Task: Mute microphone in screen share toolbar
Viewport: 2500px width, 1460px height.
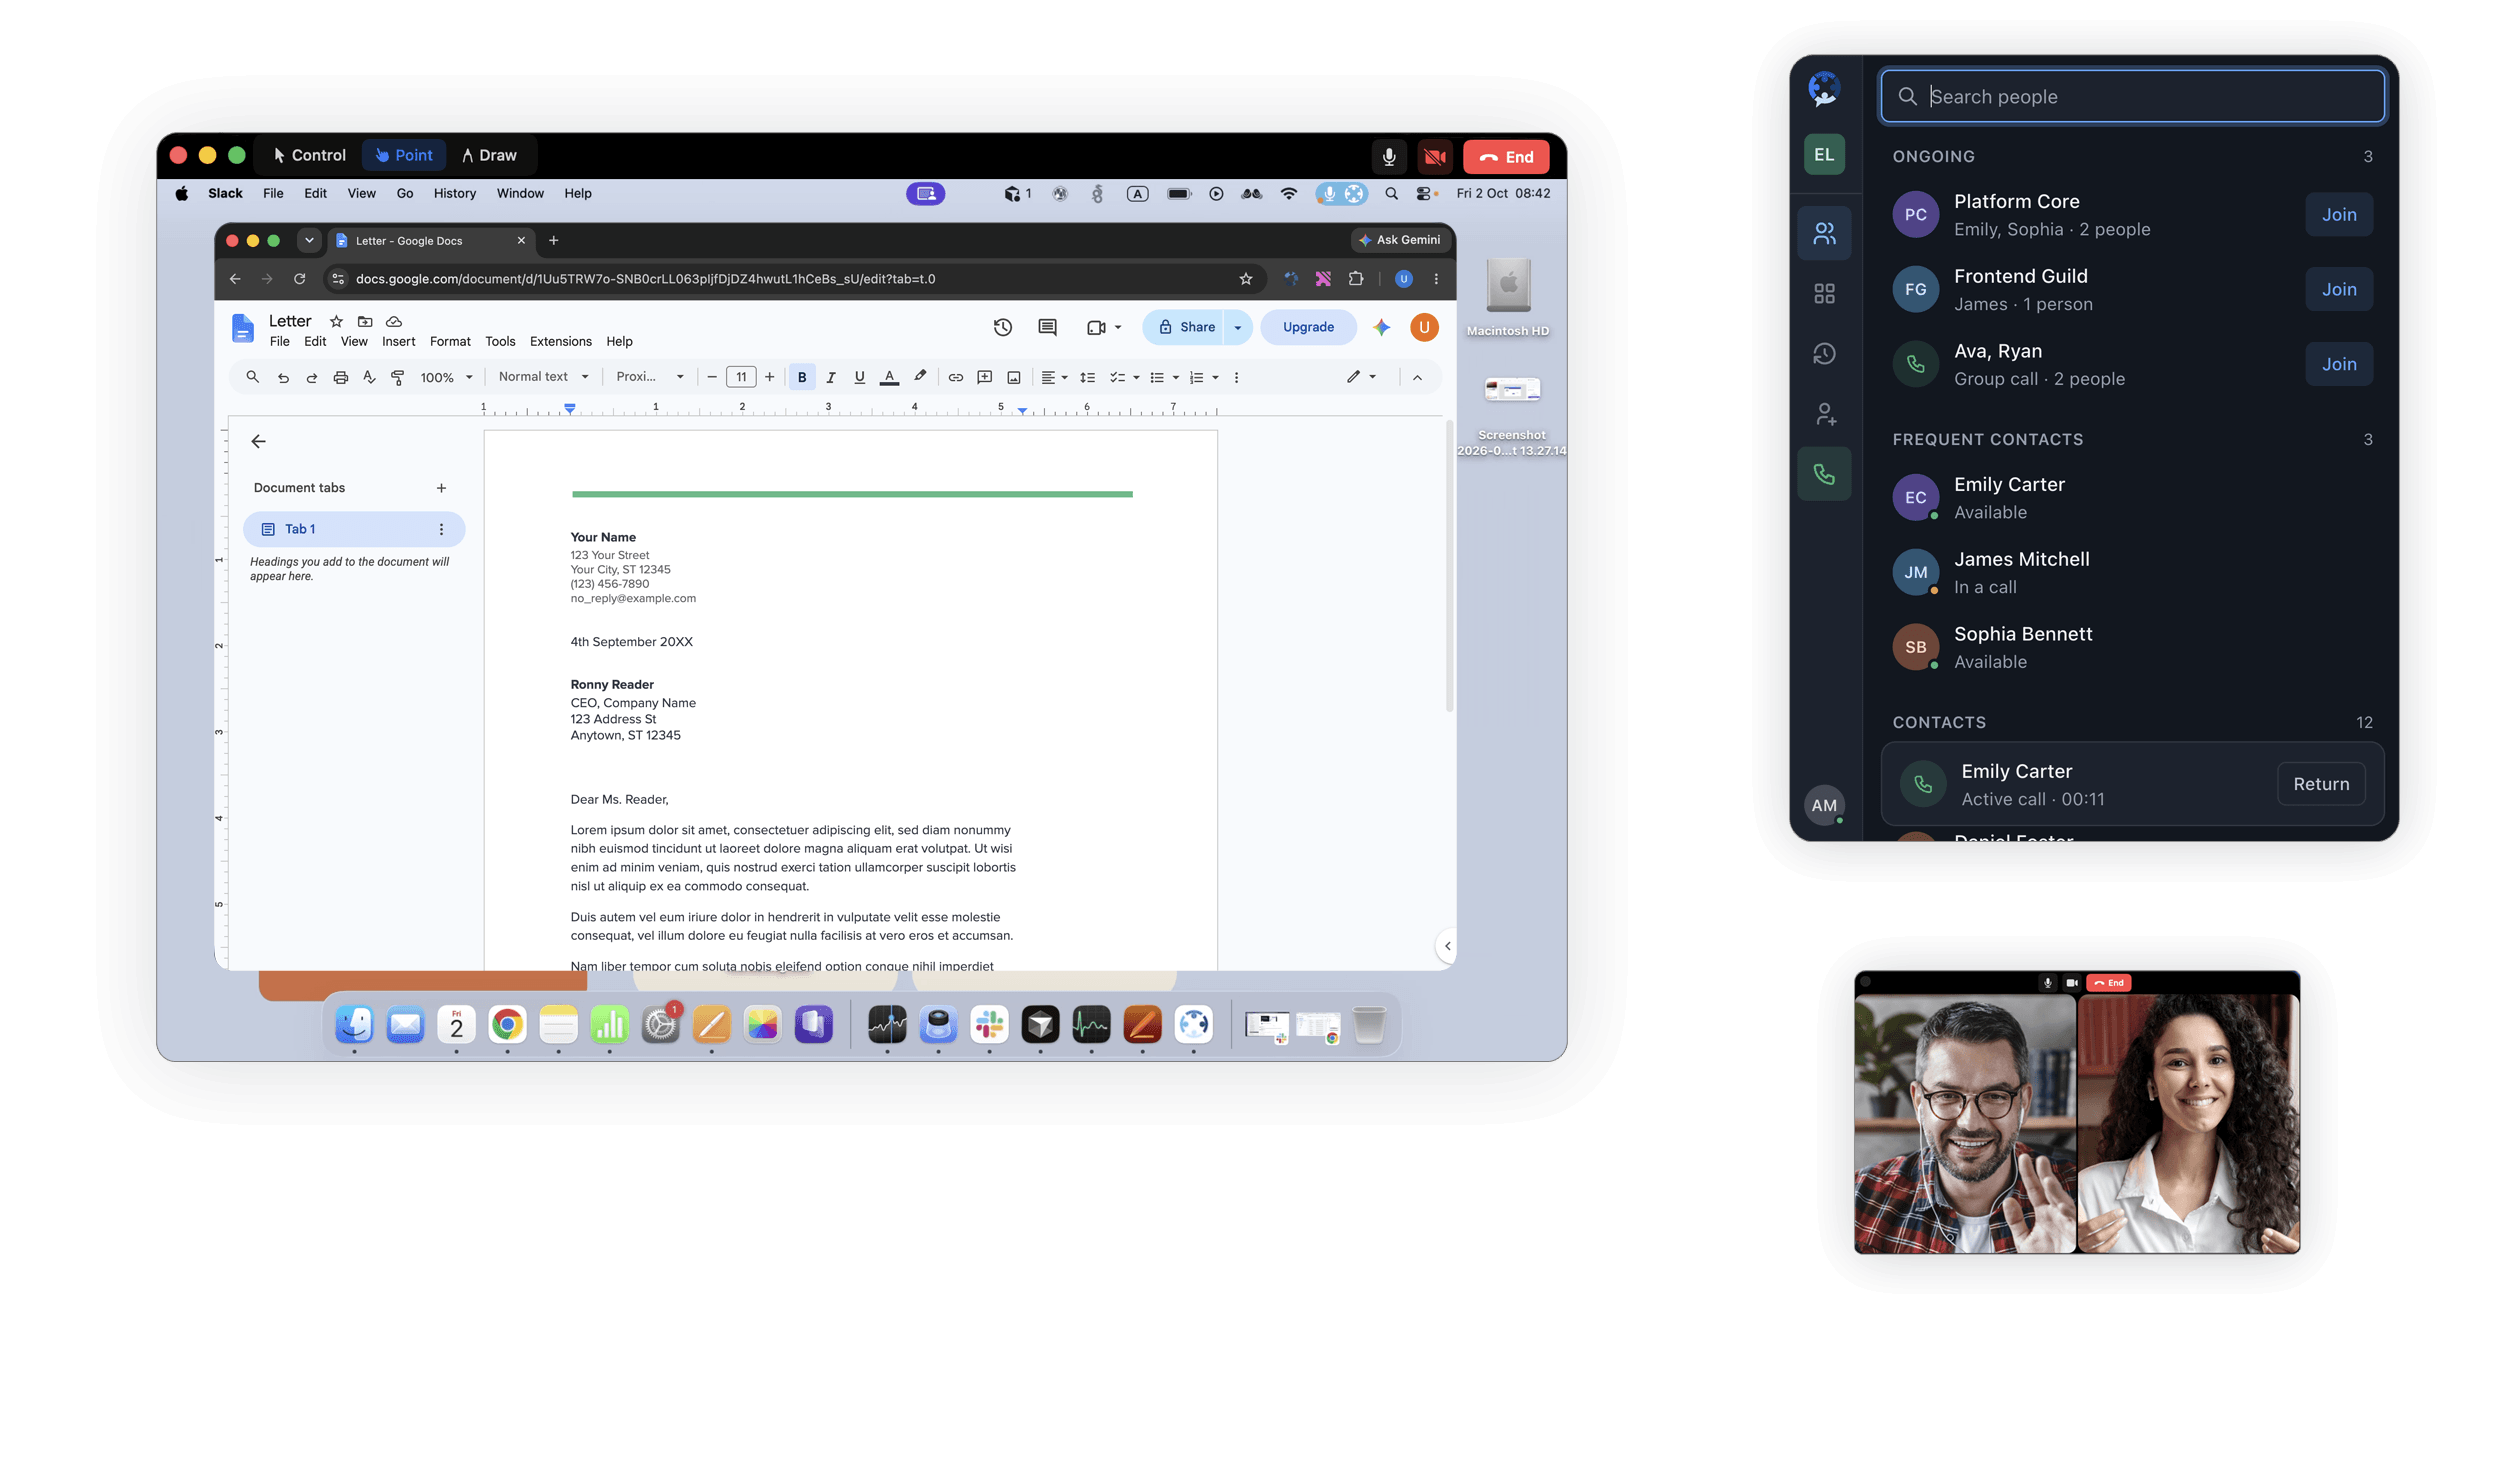Action: click(1388, 156)
